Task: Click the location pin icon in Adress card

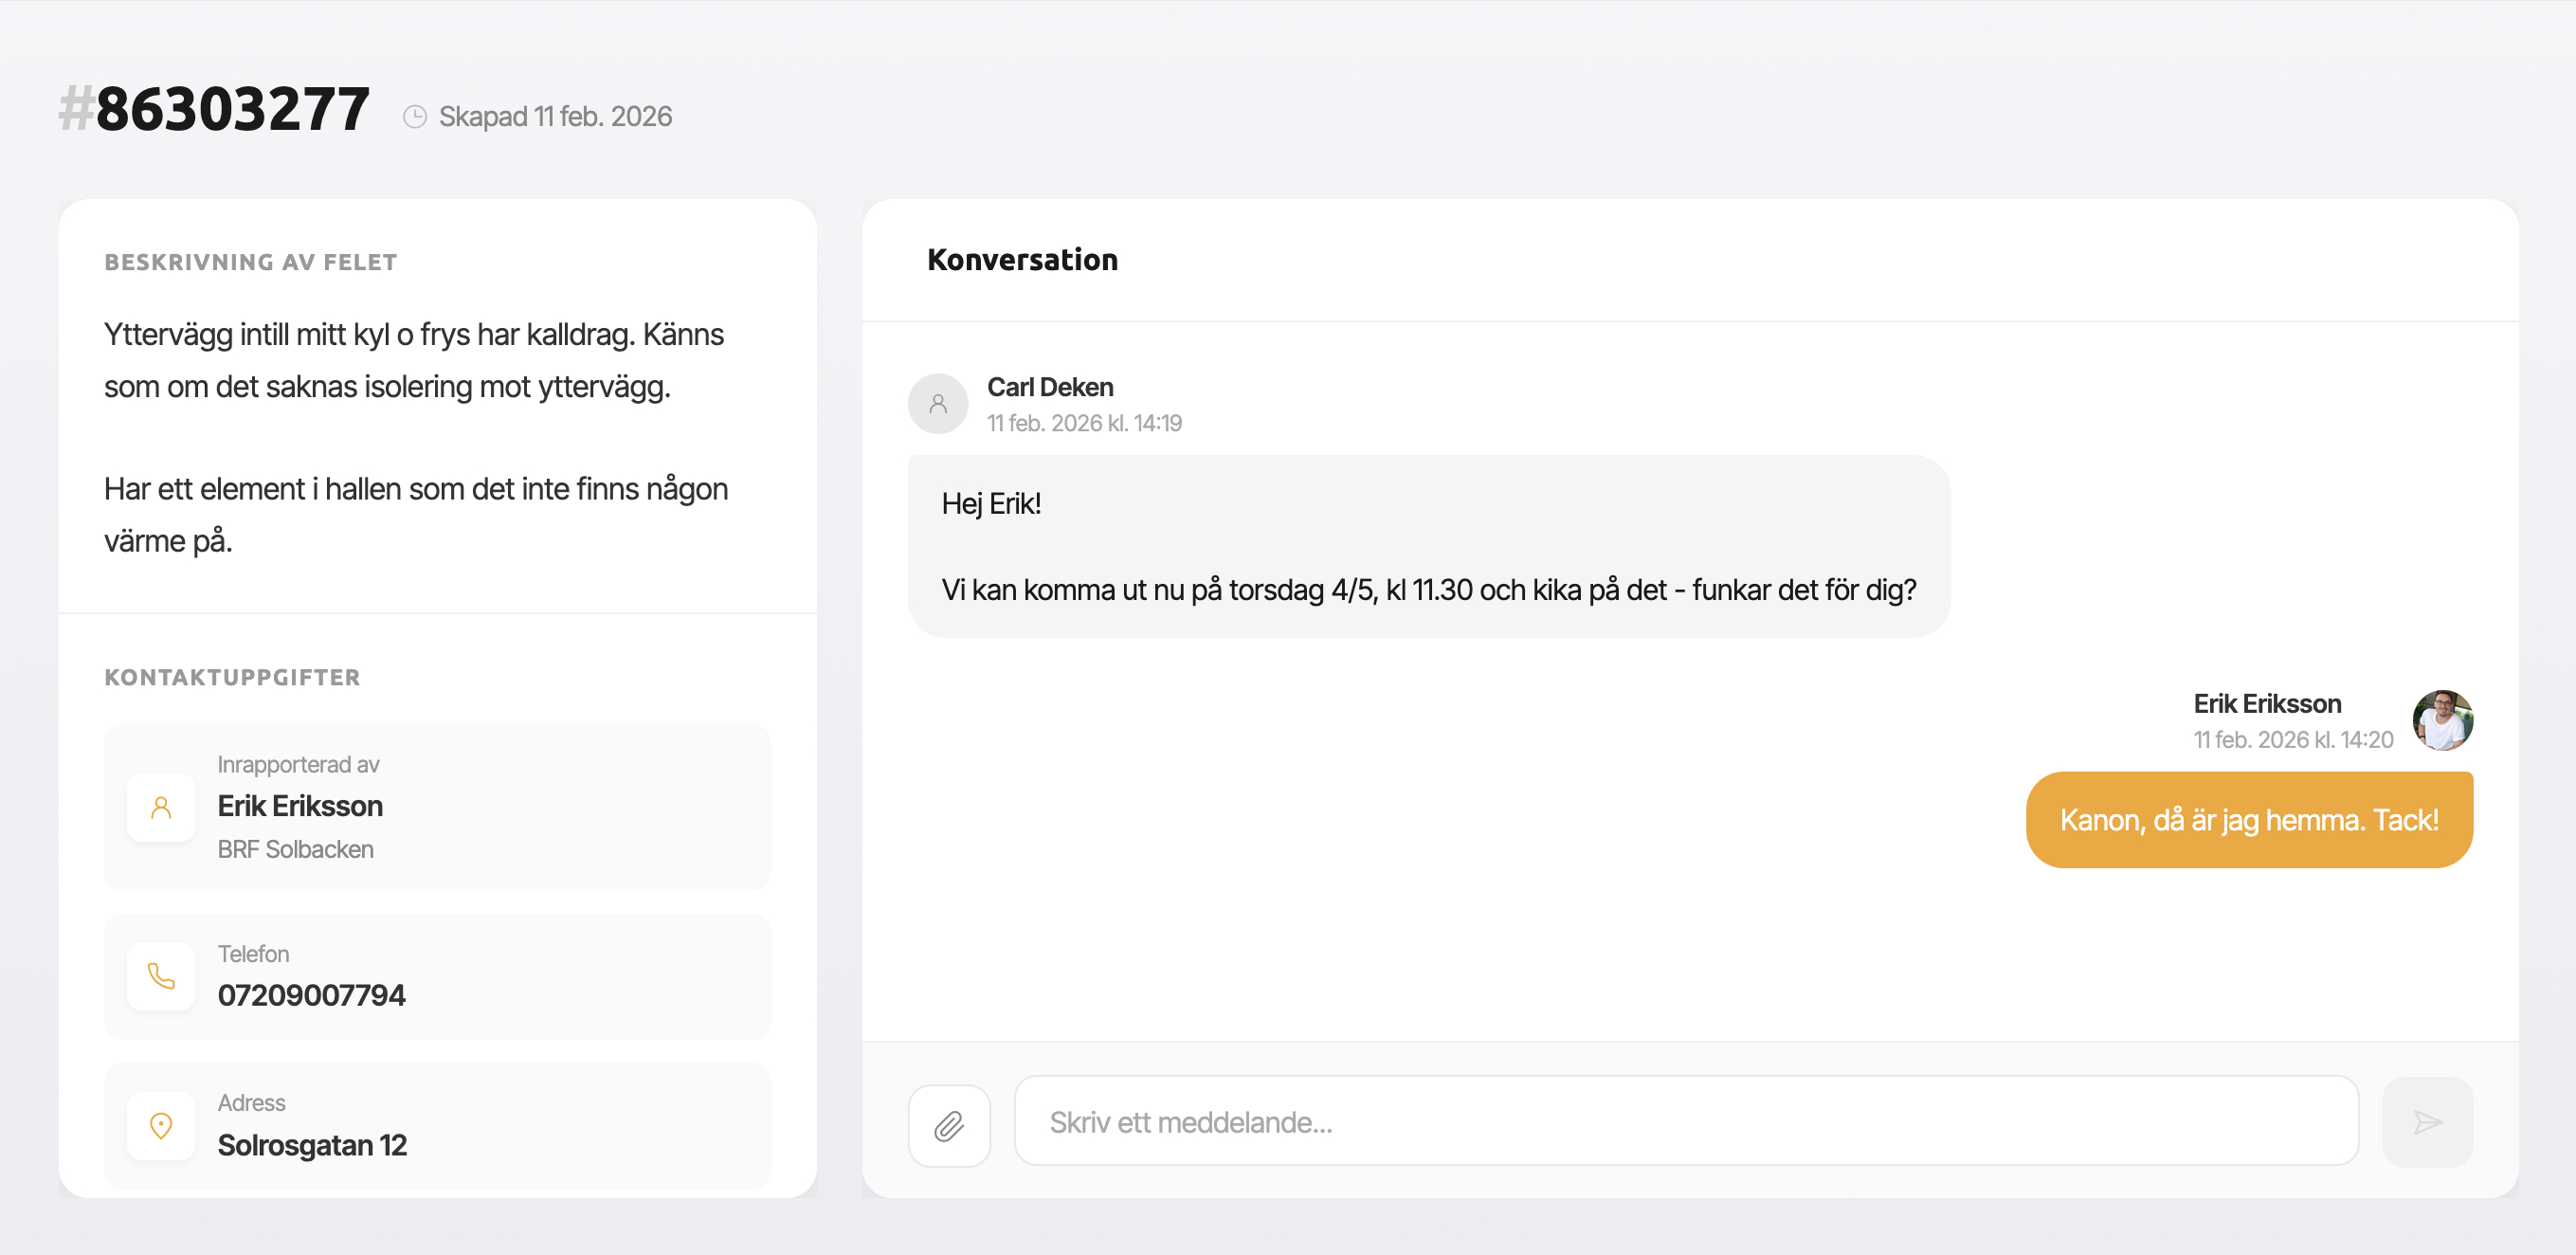Action: [161, 1126]
